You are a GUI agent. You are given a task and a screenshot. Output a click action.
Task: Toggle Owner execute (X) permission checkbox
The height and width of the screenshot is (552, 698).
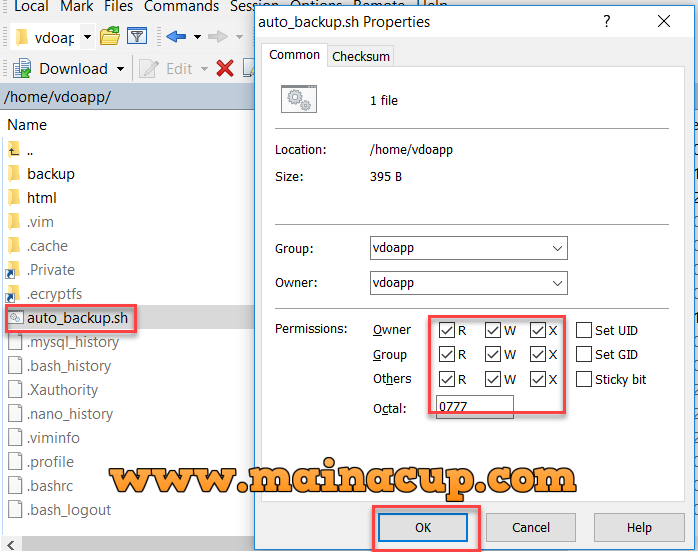point(538,330)
